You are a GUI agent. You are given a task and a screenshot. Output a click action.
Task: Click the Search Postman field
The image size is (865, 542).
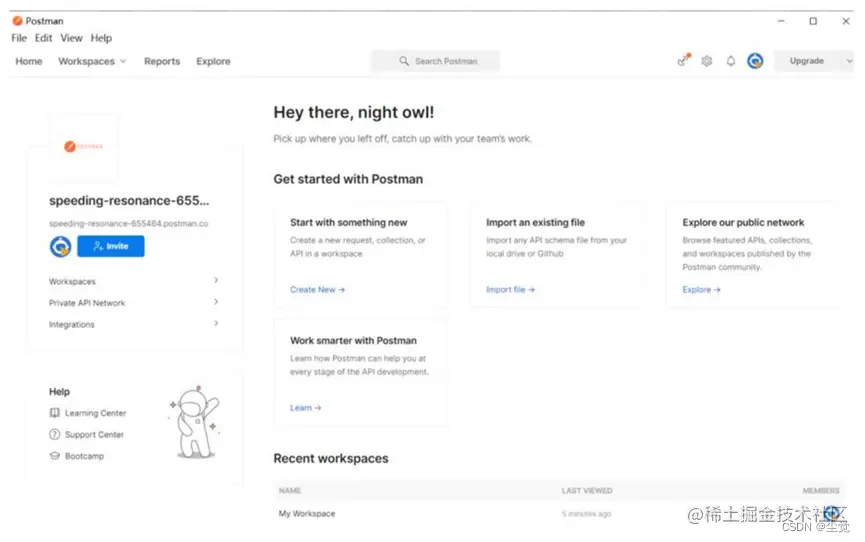pos(436,61)
